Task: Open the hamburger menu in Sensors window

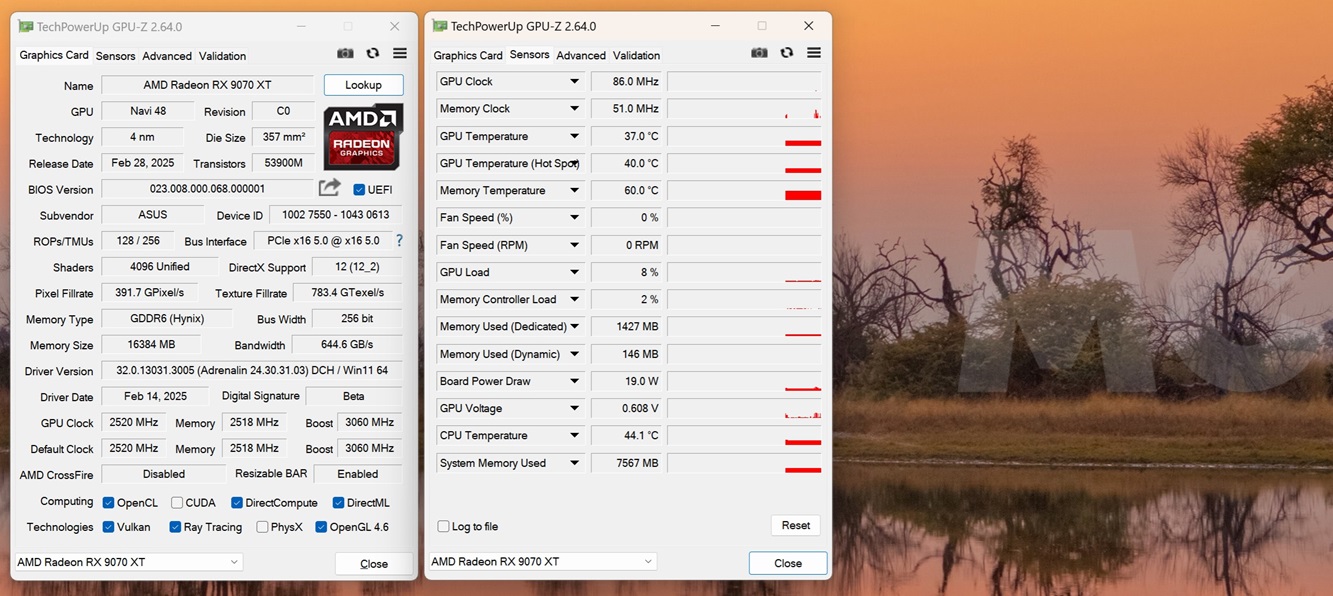Action: [814, 53]
